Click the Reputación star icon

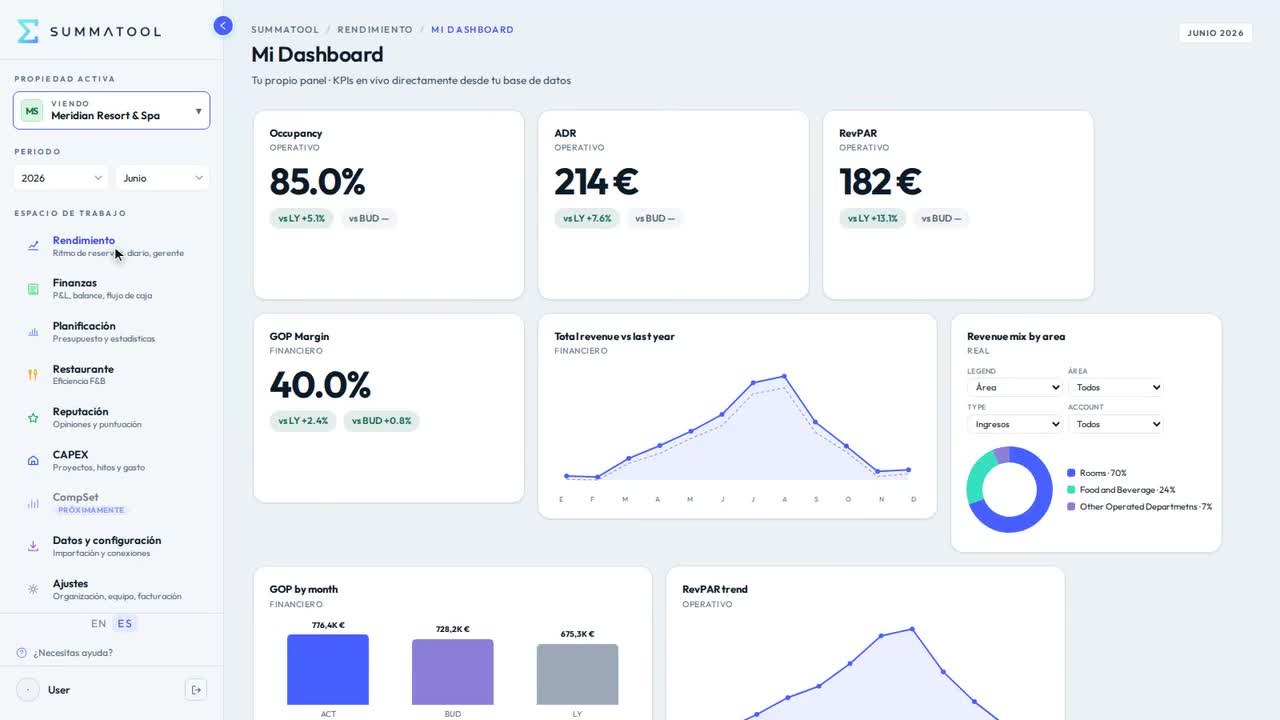[33, 418]
